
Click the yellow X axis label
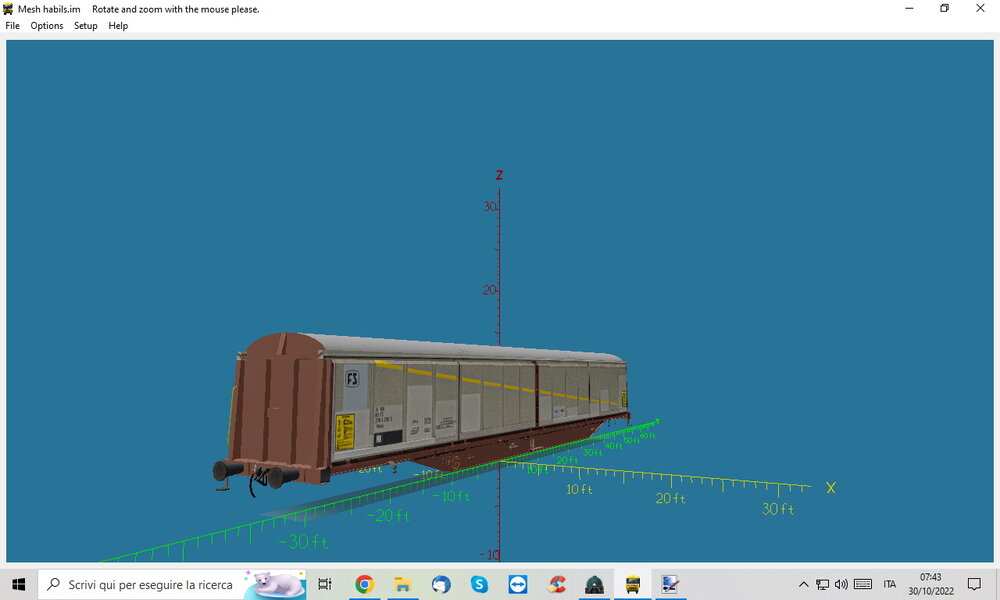click(x=830, y=488)
